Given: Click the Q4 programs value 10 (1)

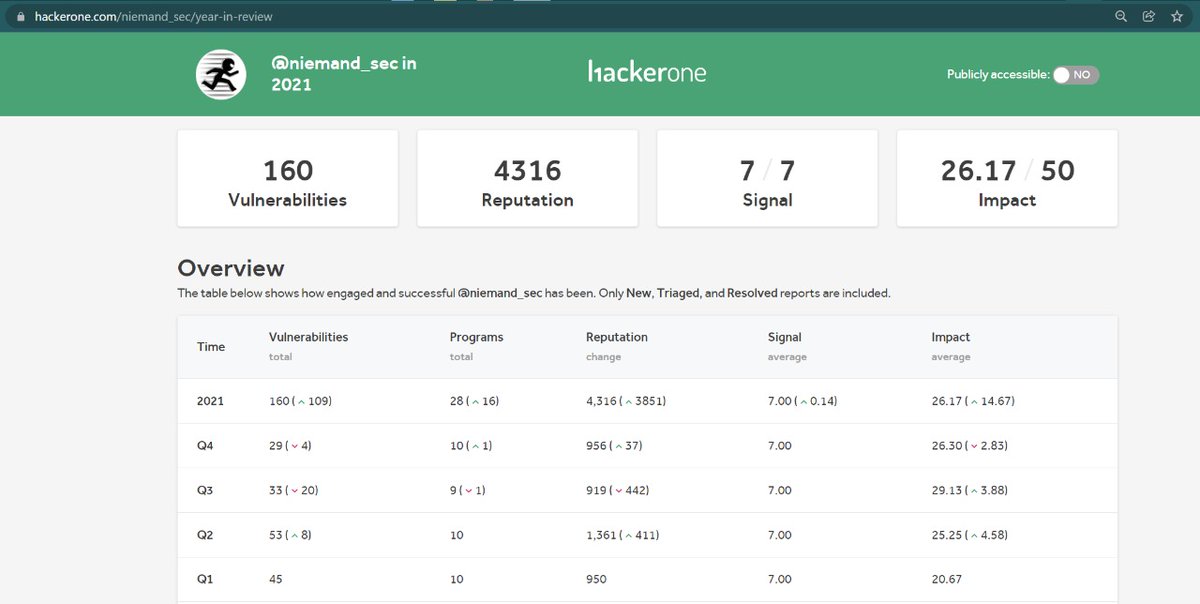Looking at the screenshot, I should (x=471, y=446).
